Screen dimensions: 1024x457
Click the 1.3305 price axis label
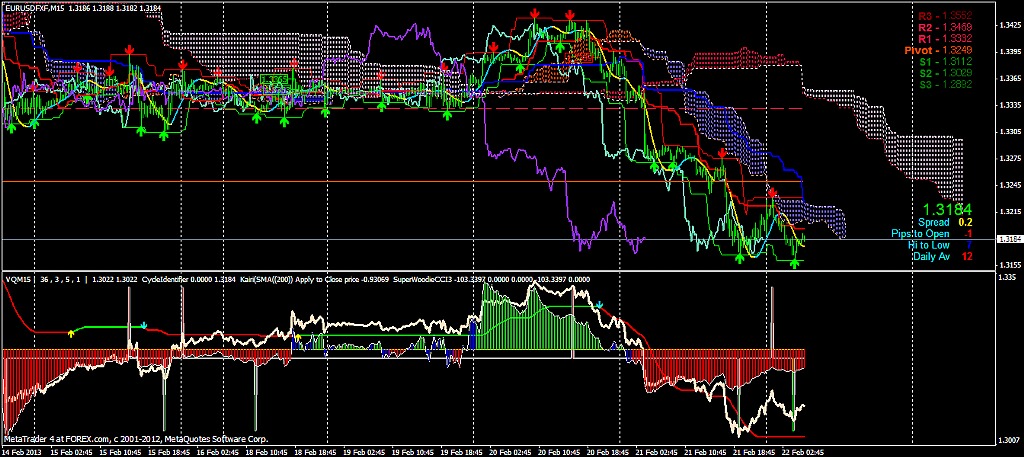point(1010,131)
